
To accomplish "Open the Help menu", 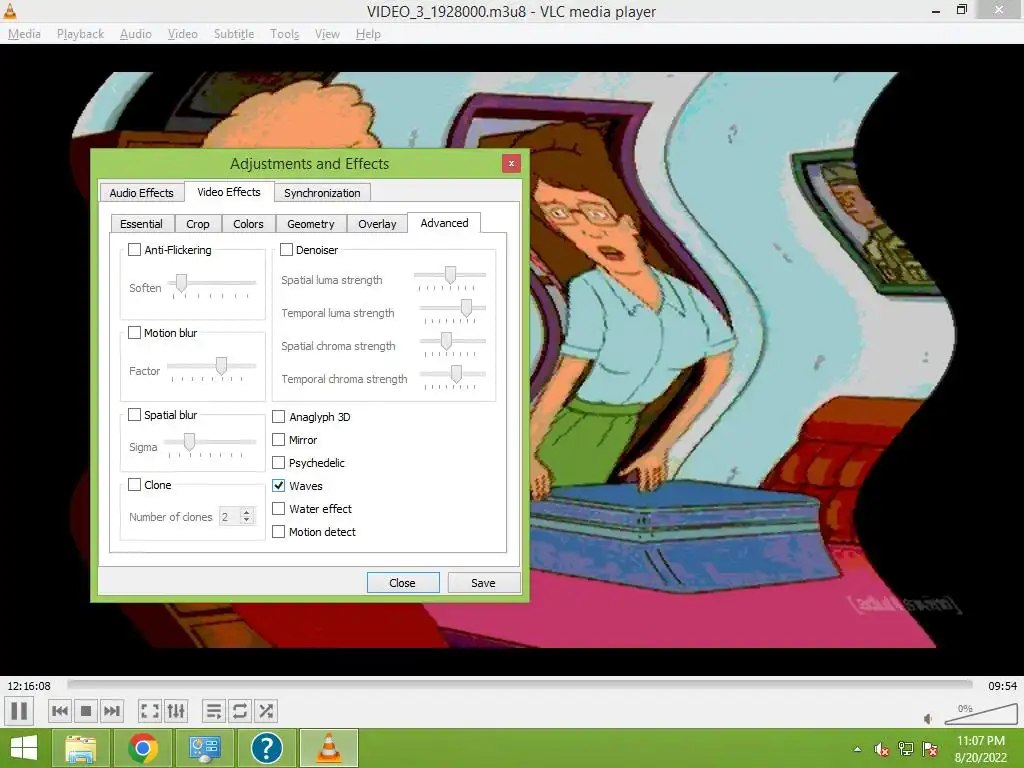I will [368, 33].
